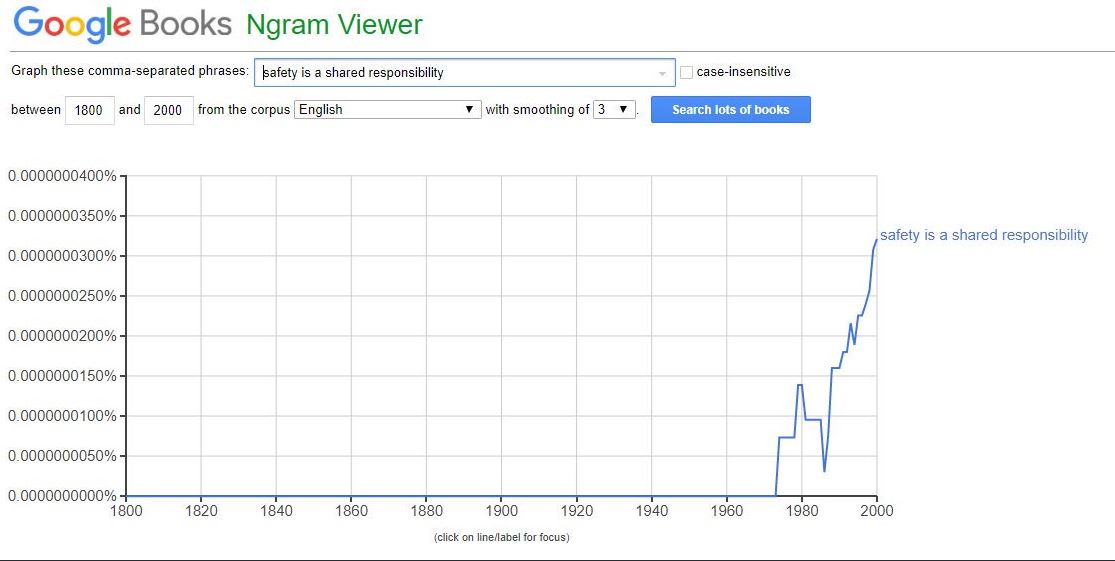1115x561 pixels.
Task: Click the 1900 x-axis label
Action: [501, 511]
